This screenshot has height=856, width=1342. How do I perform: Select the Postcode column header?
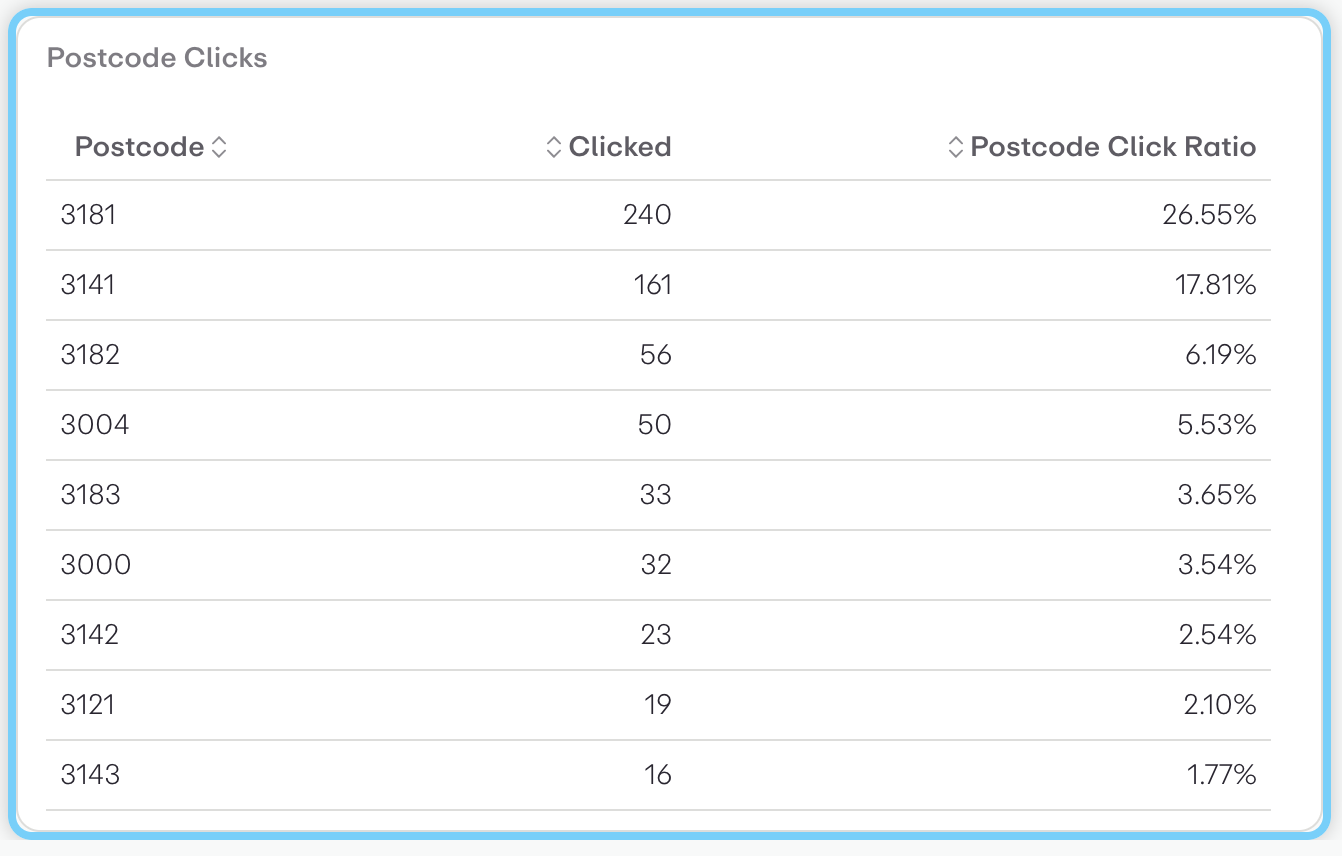point(139,146)
